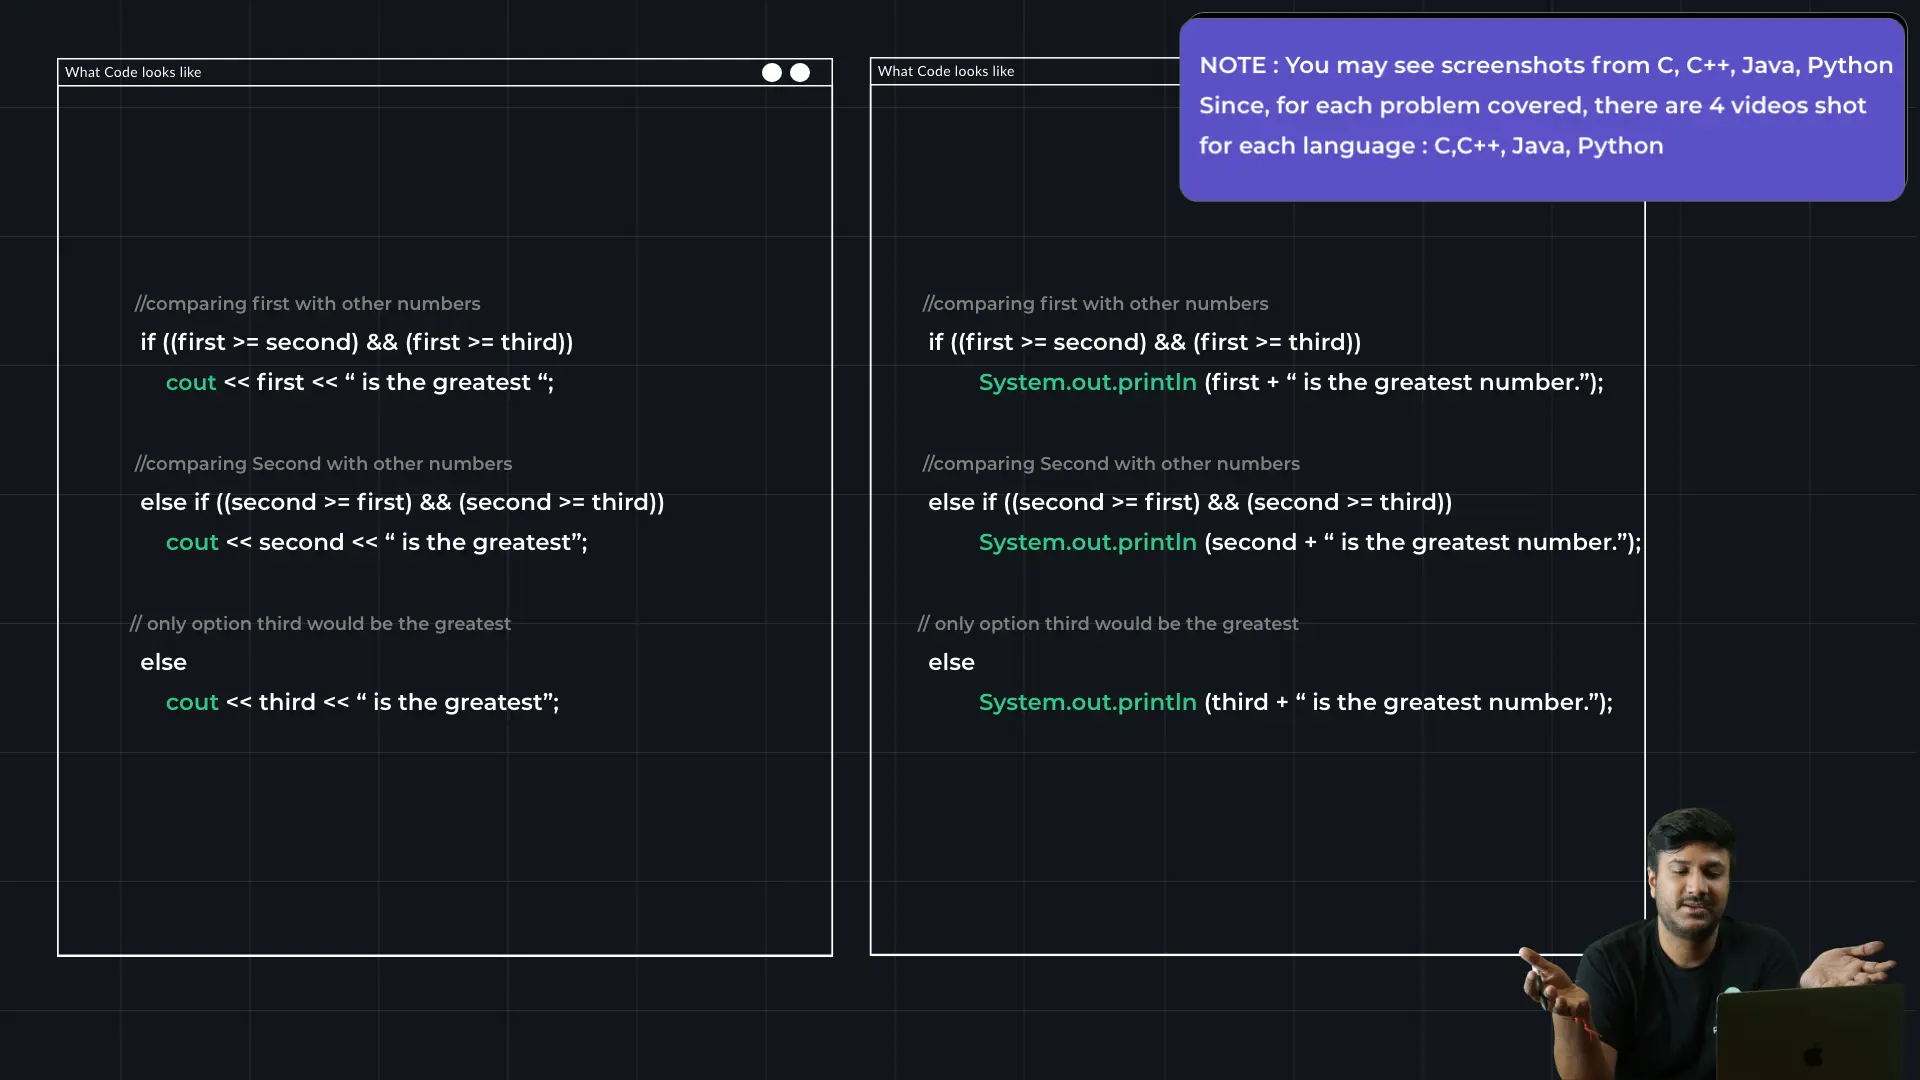Click the right comment about comparing Second
This screenshot has height=1080, width=1920.
(1111, 464)
